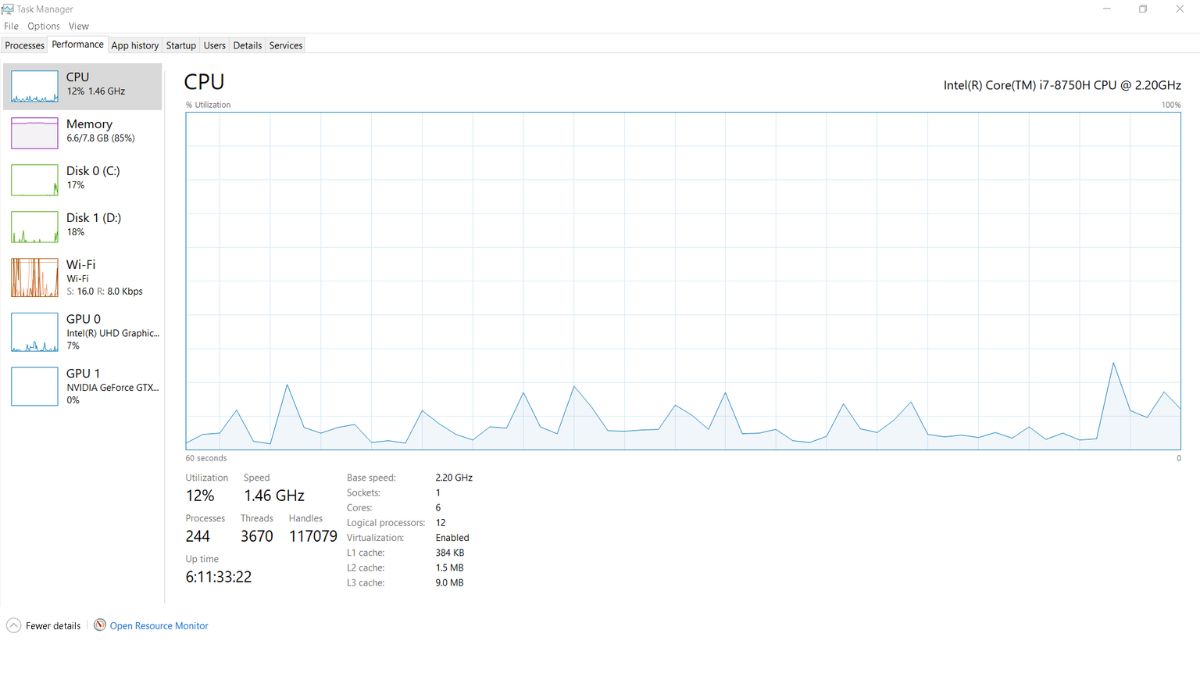Image resolution: width=1200 pixels, height=675 pixels.
Task: Click the Resource Monitor icon
Action: 99,625
